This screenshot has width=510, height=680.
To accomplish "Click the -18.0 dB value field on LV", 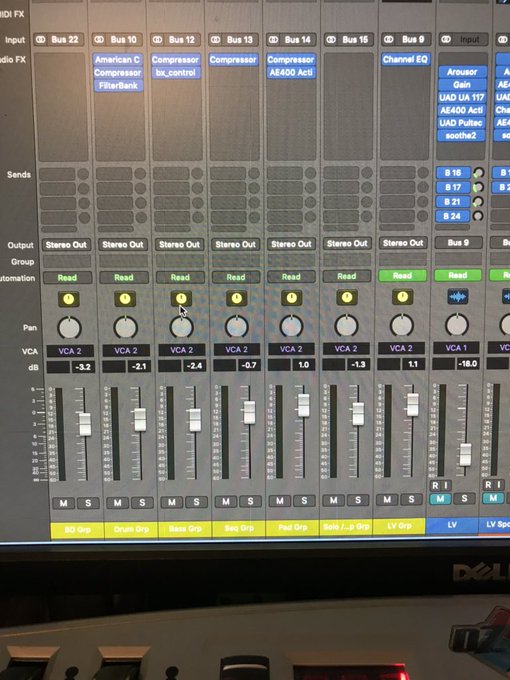I will pyautogui.click(x=468, y=364).
